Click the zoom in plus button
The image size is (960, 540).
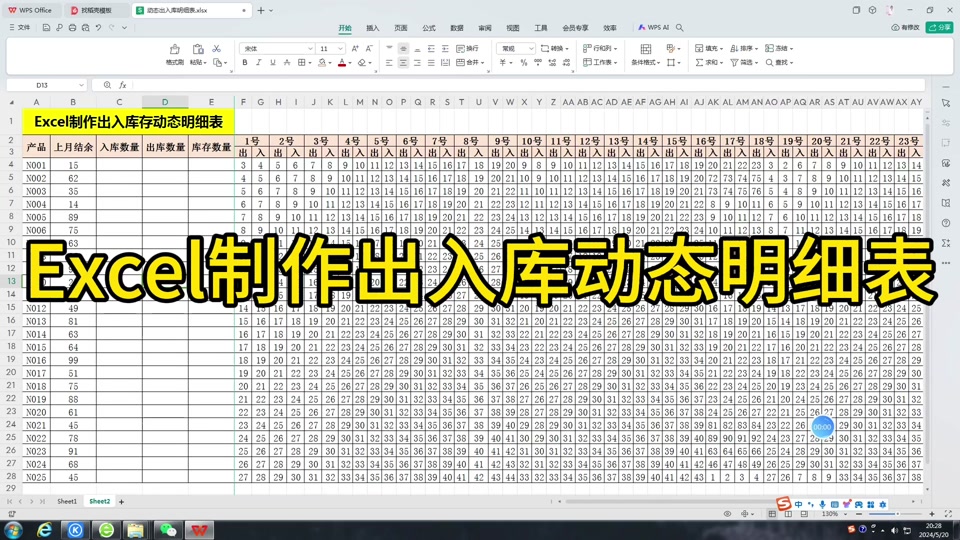(932, 514)
